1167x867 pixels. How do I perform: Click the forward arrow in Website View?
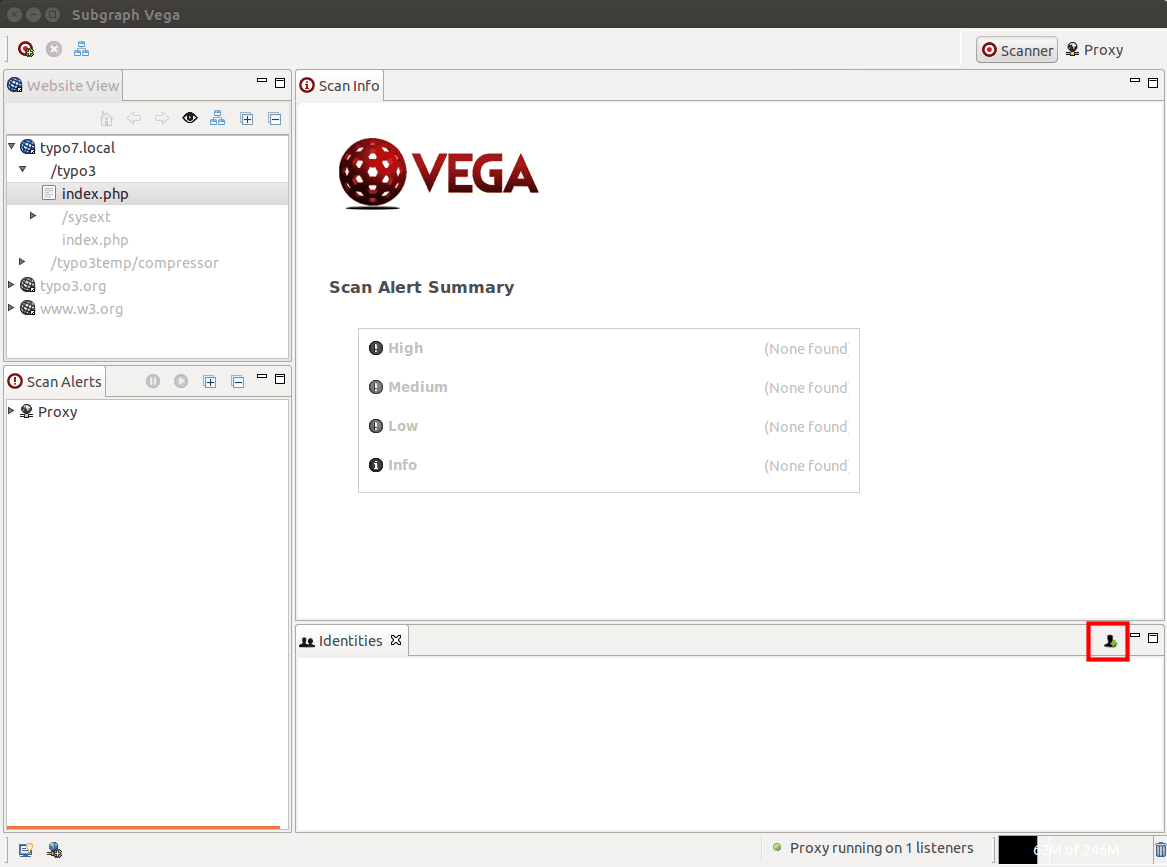(162, 118)
